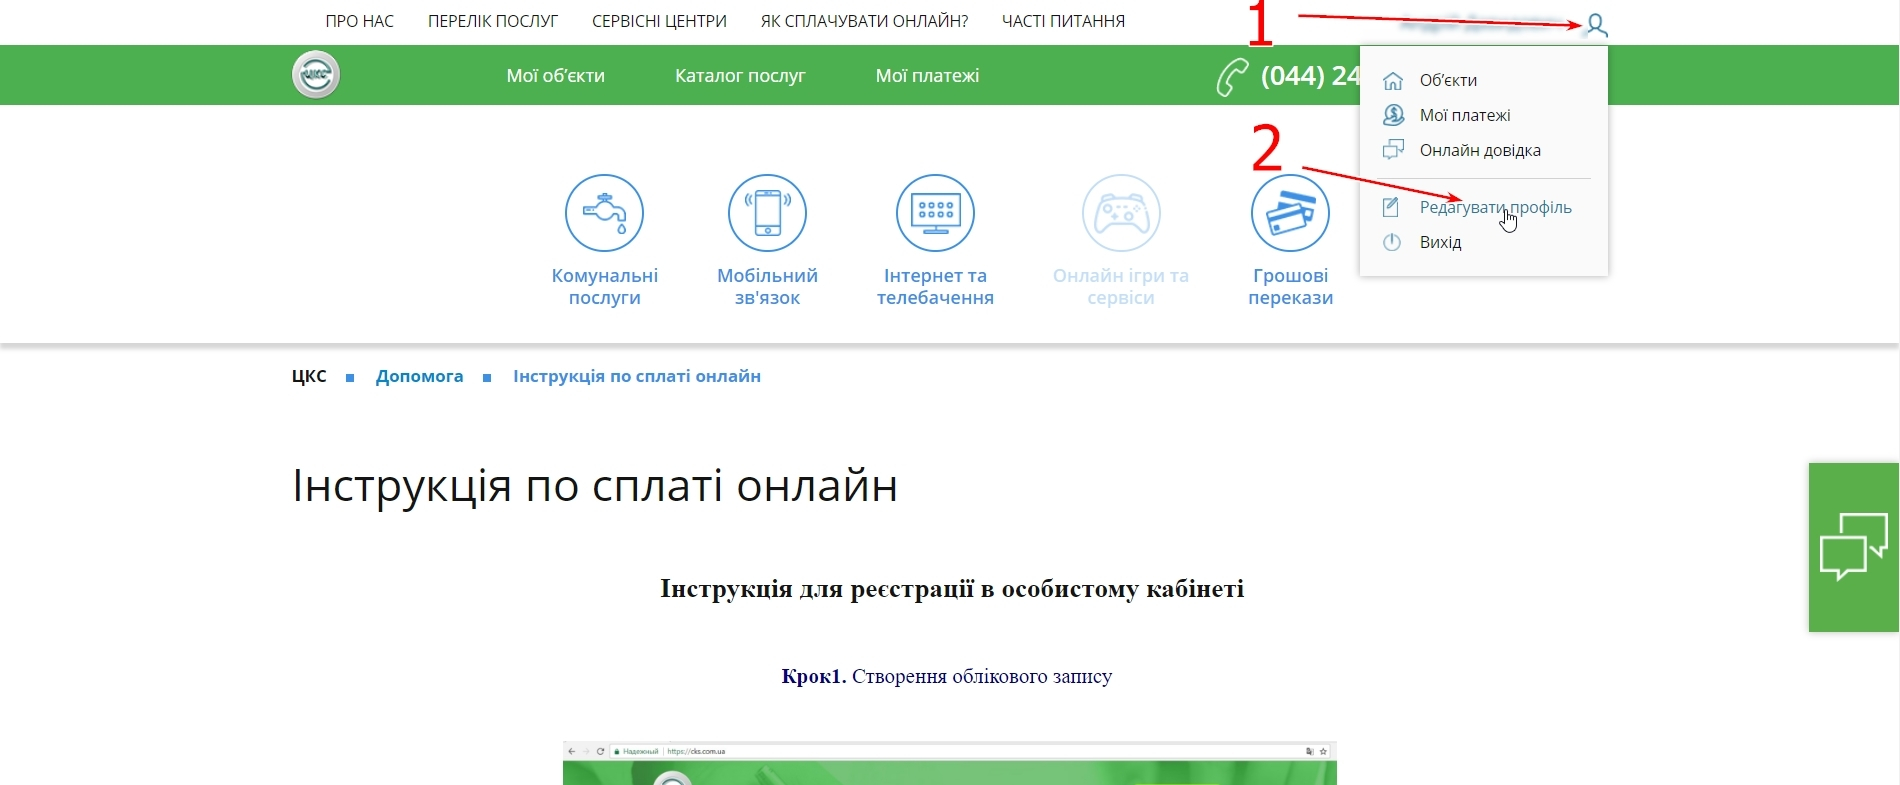Click the user profile icon at top right

coord(1597,26)
